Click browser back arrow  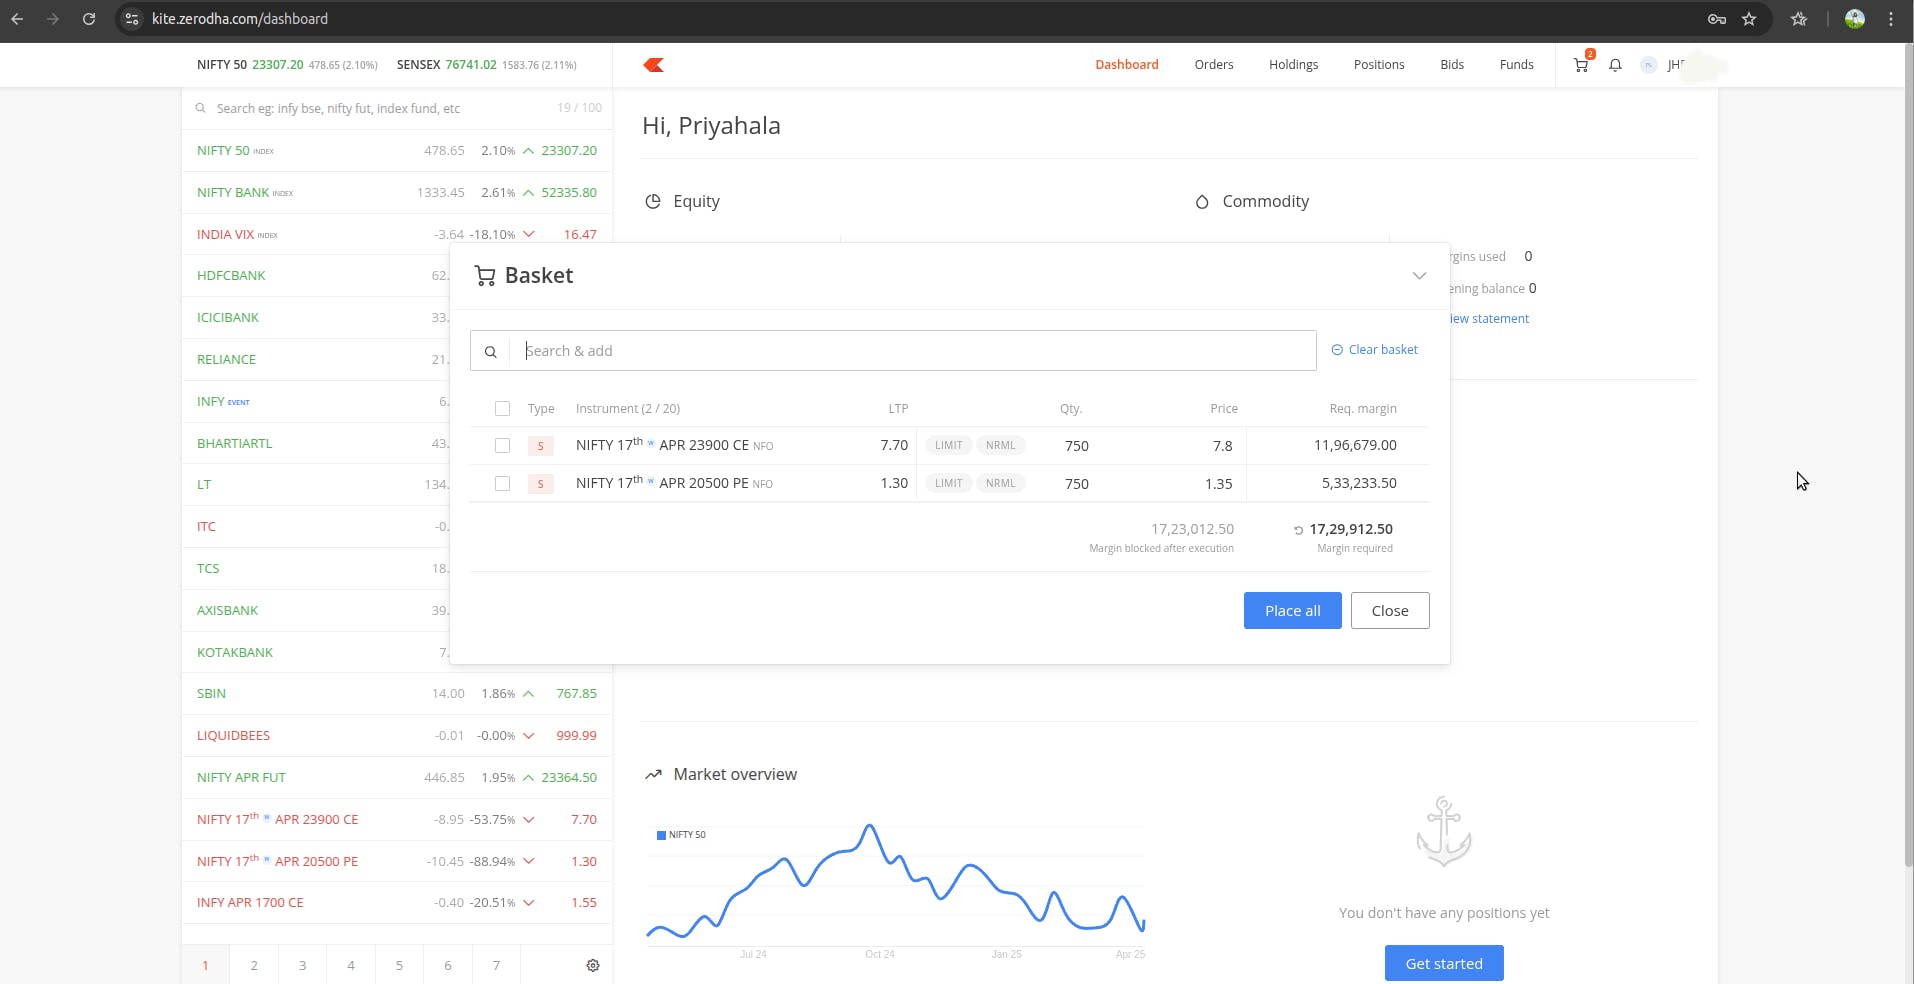click(17, 19)
